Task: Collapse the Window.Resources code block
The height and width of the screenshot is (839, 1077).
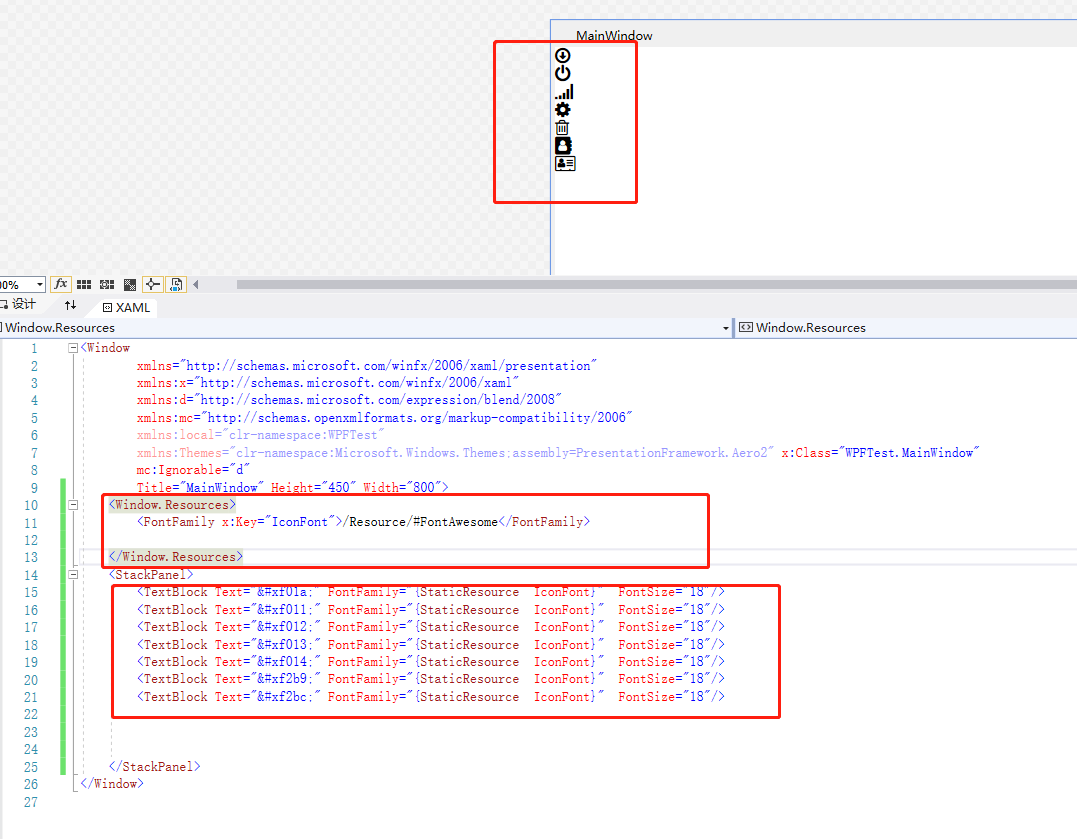Action: click(x=73, y=505)
